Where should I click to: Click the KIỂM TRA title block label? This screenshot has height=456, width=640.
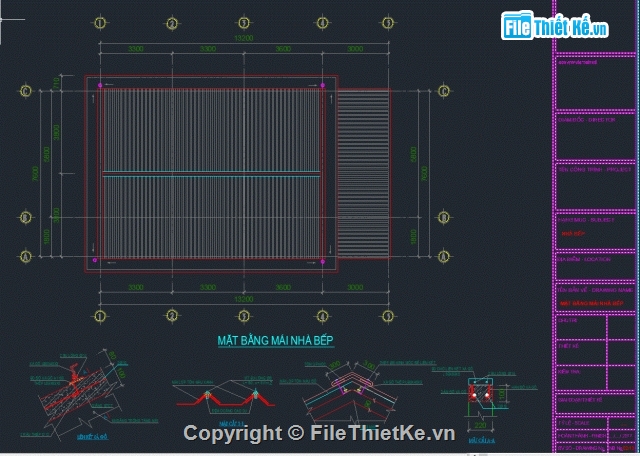(x=568, y=372)
